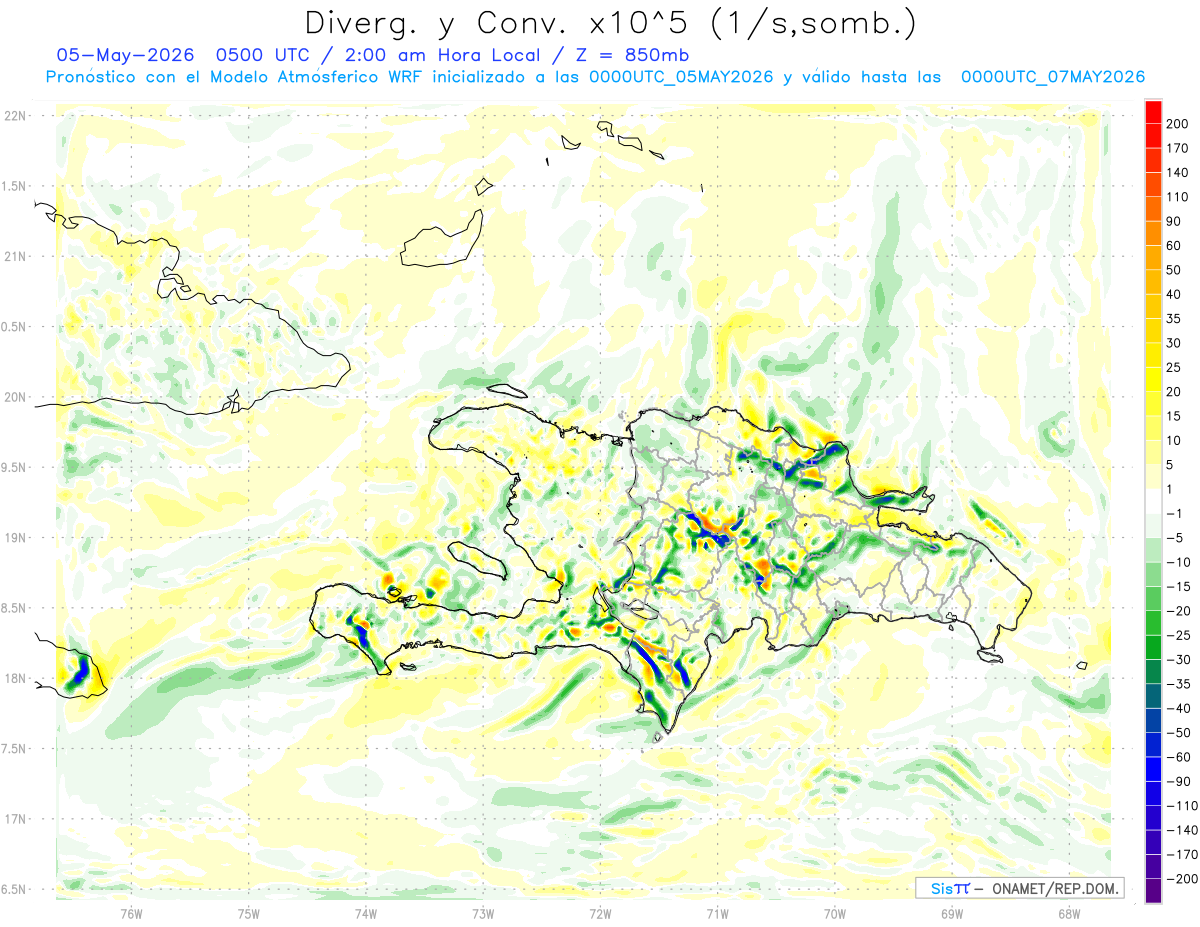Click the 72W longitude axis label
1200x927 pixels.
600,913
